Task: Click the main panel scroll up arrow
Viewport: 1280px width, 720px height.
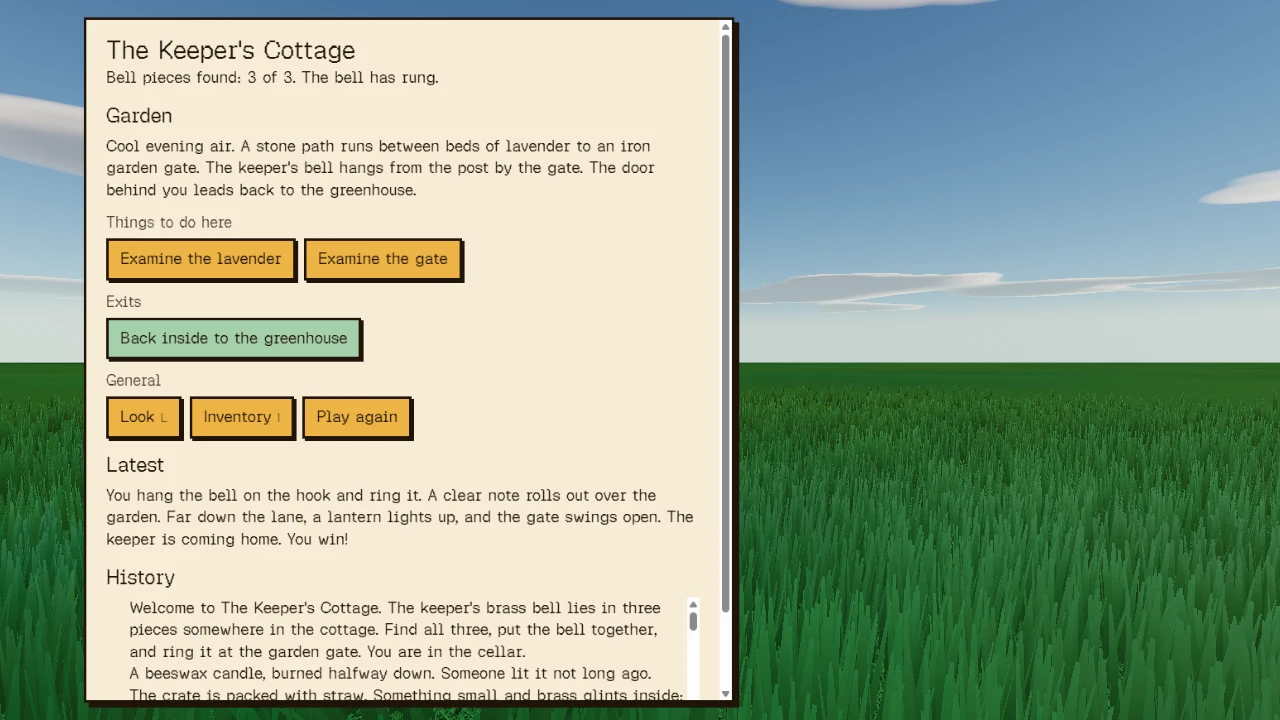Action: coord(726,28)
